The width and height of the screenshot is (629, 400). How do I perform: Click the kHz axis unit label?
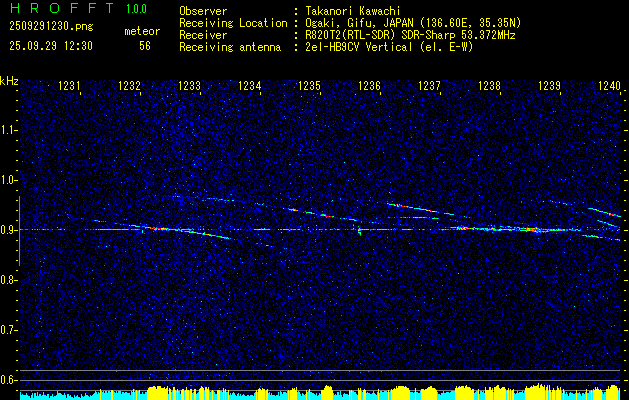point(9,82)
